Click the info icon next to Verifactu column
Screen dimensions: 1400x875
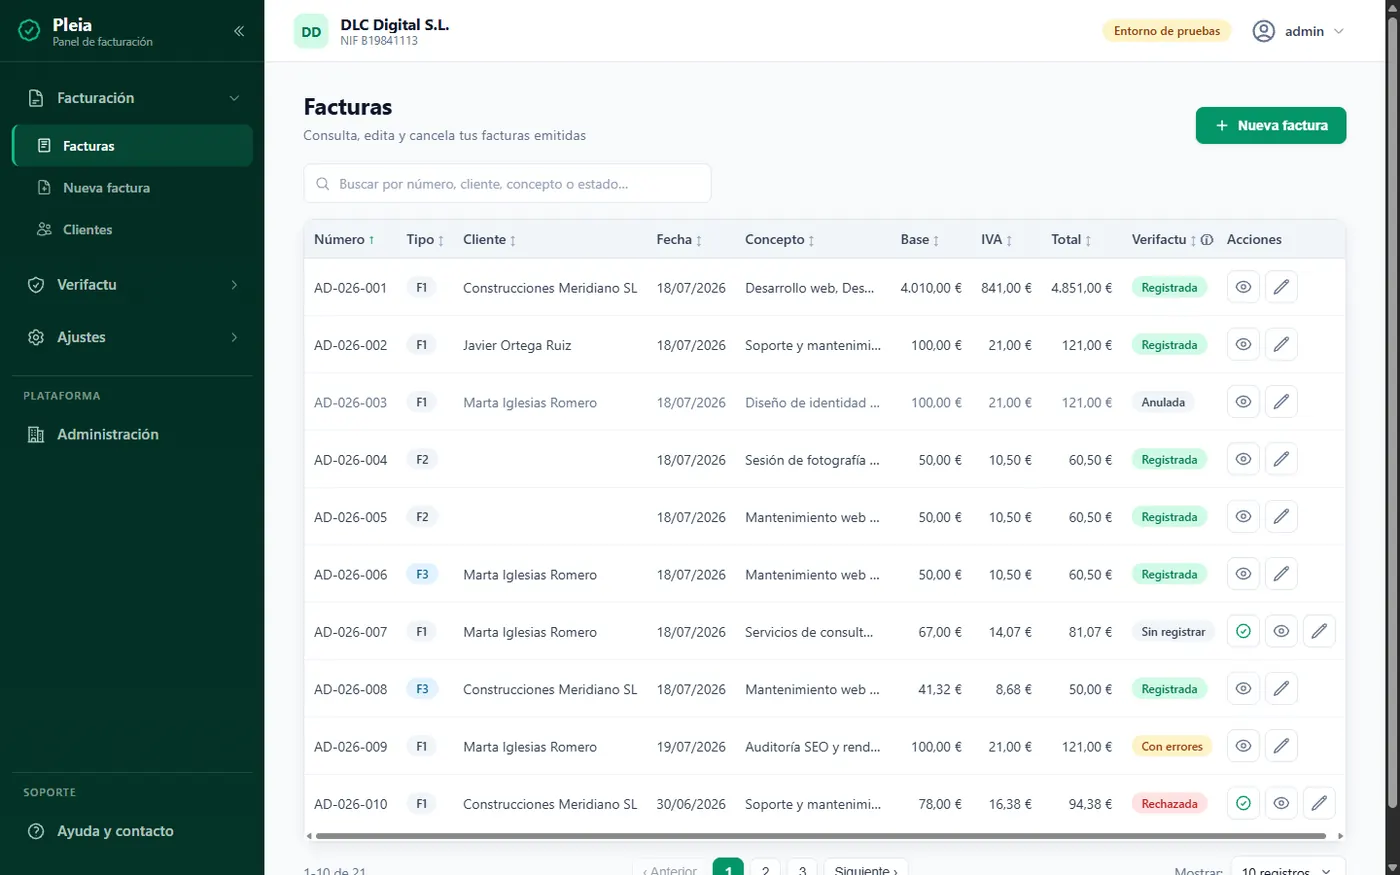click(1207, 240)
